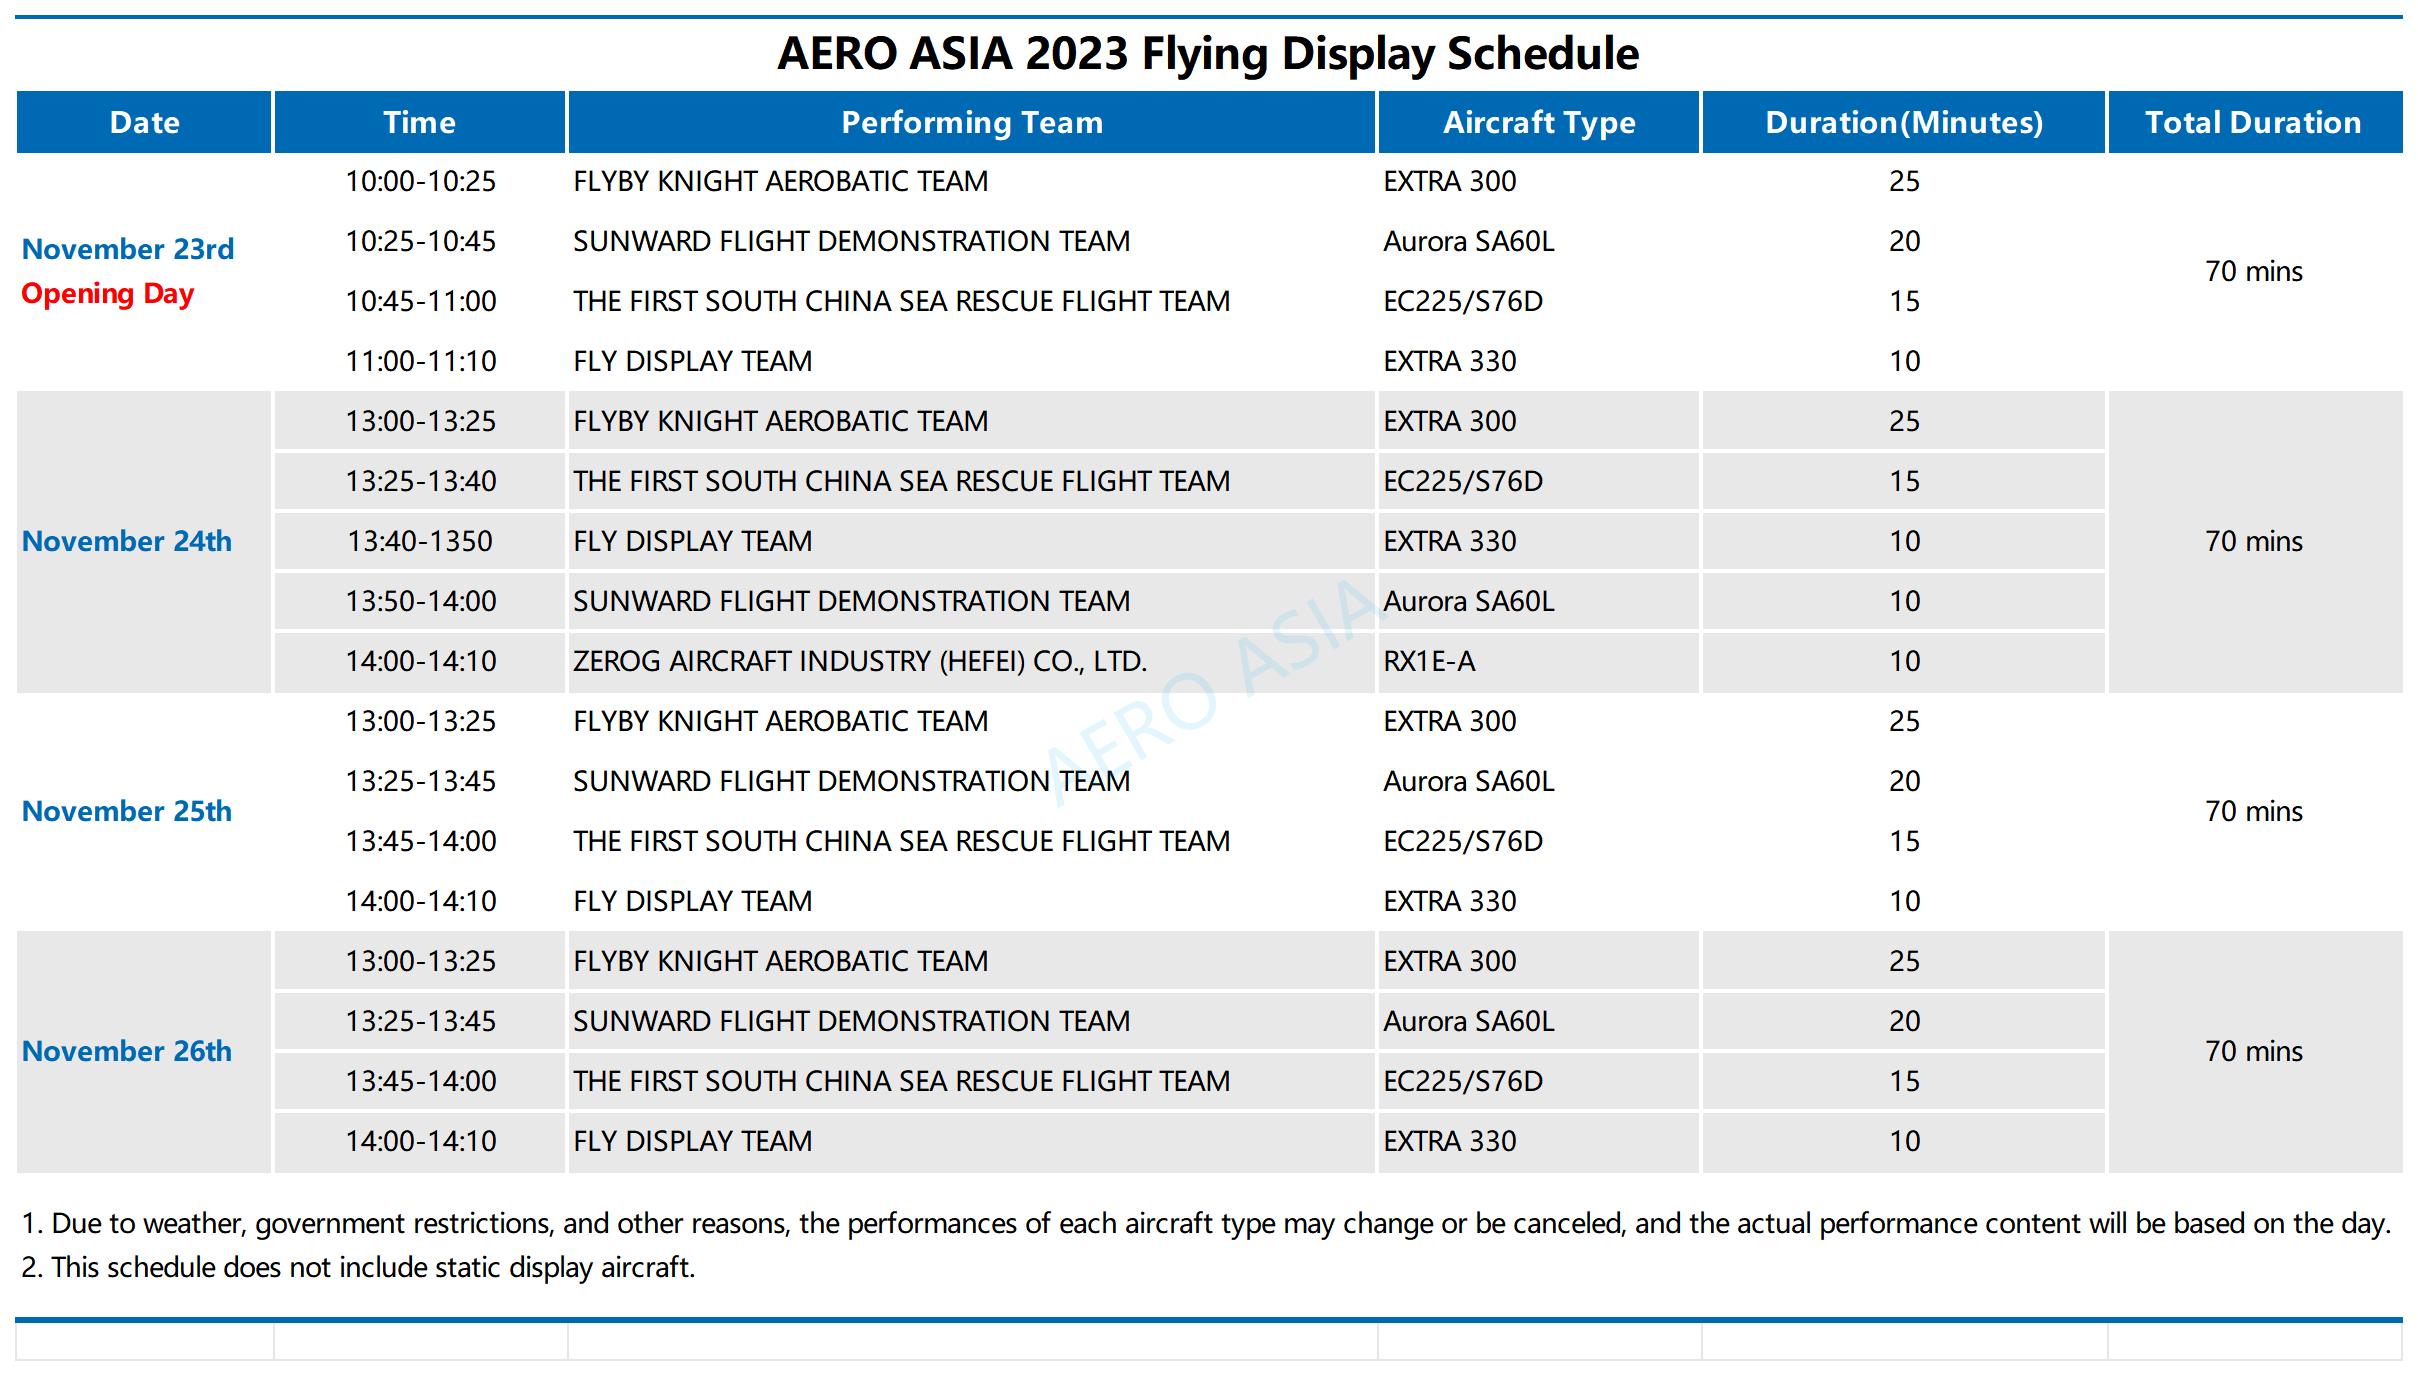
Task: Click the November 24th 70 mins total
Action: pyautogui.click(x=2254, y=541)
